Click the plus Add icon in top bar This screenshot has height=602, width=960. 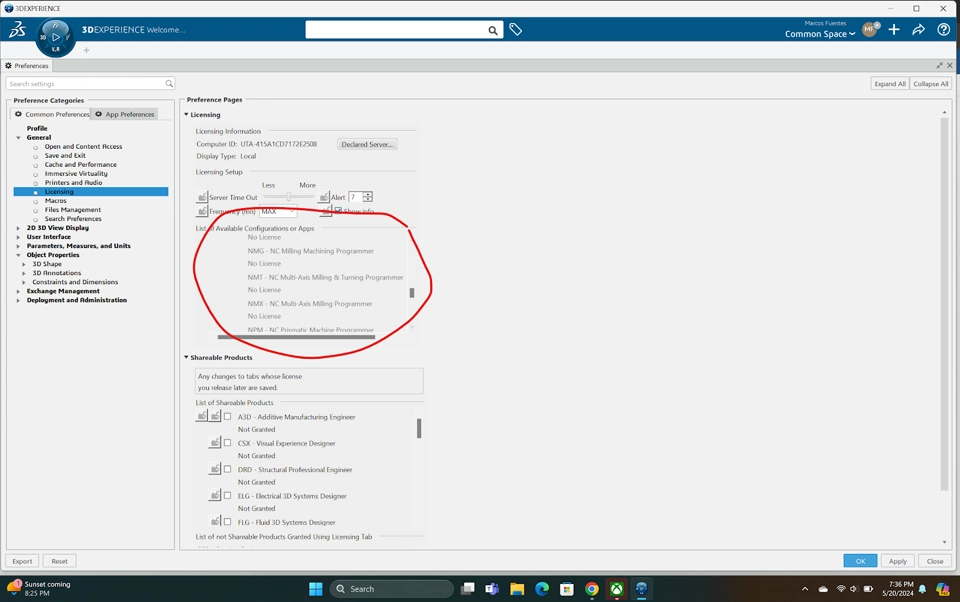click(x=894, y=29)
